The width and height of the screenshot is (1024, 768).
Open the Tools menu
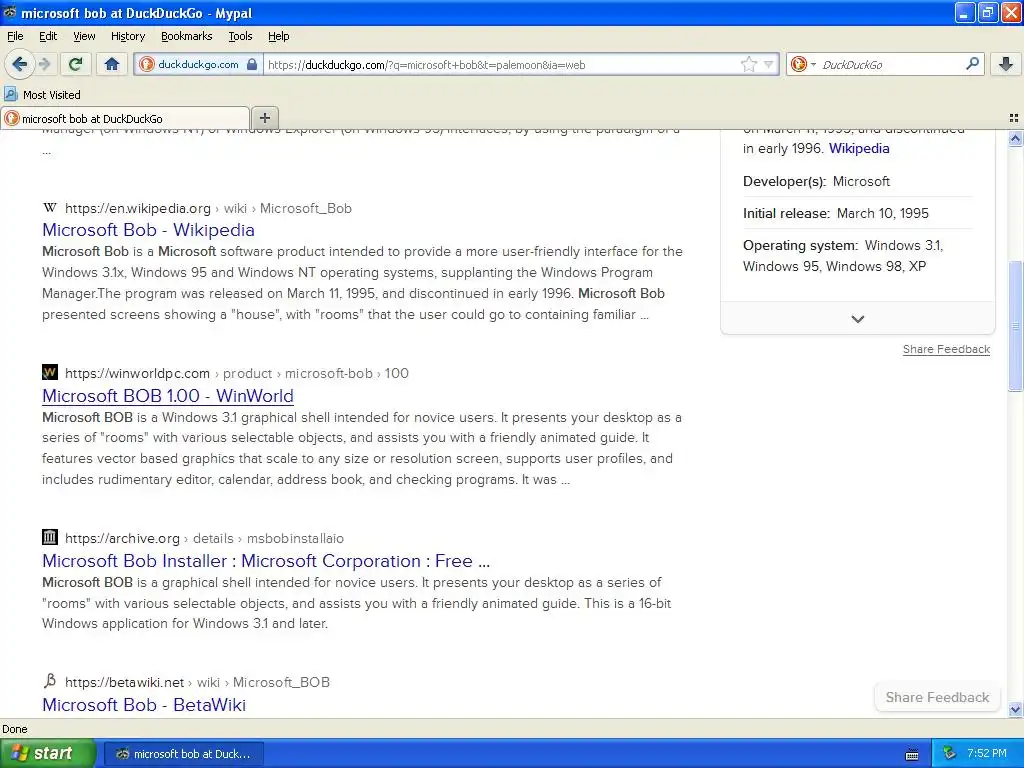(240, 36)
